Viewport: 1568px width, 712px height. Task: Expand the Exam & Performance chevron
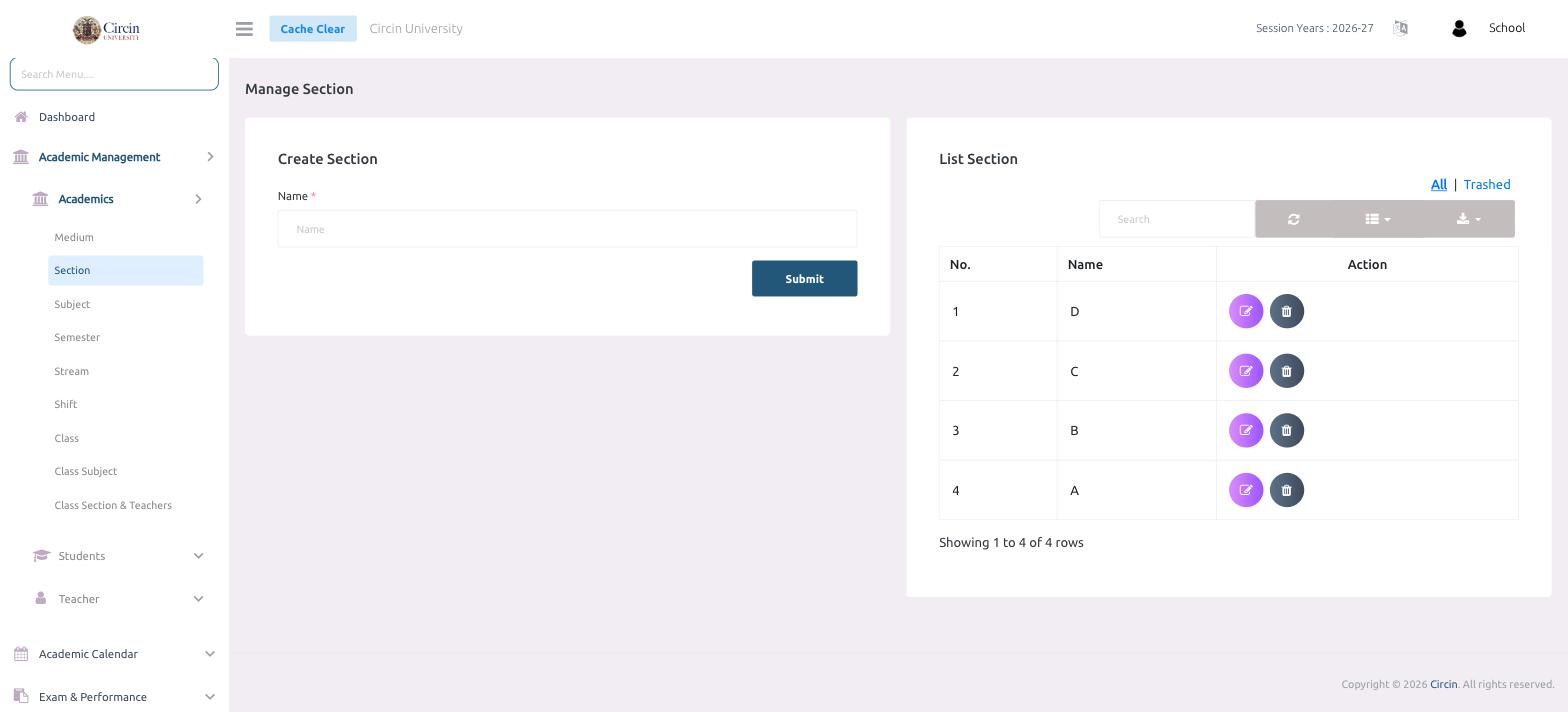[210, 697]
